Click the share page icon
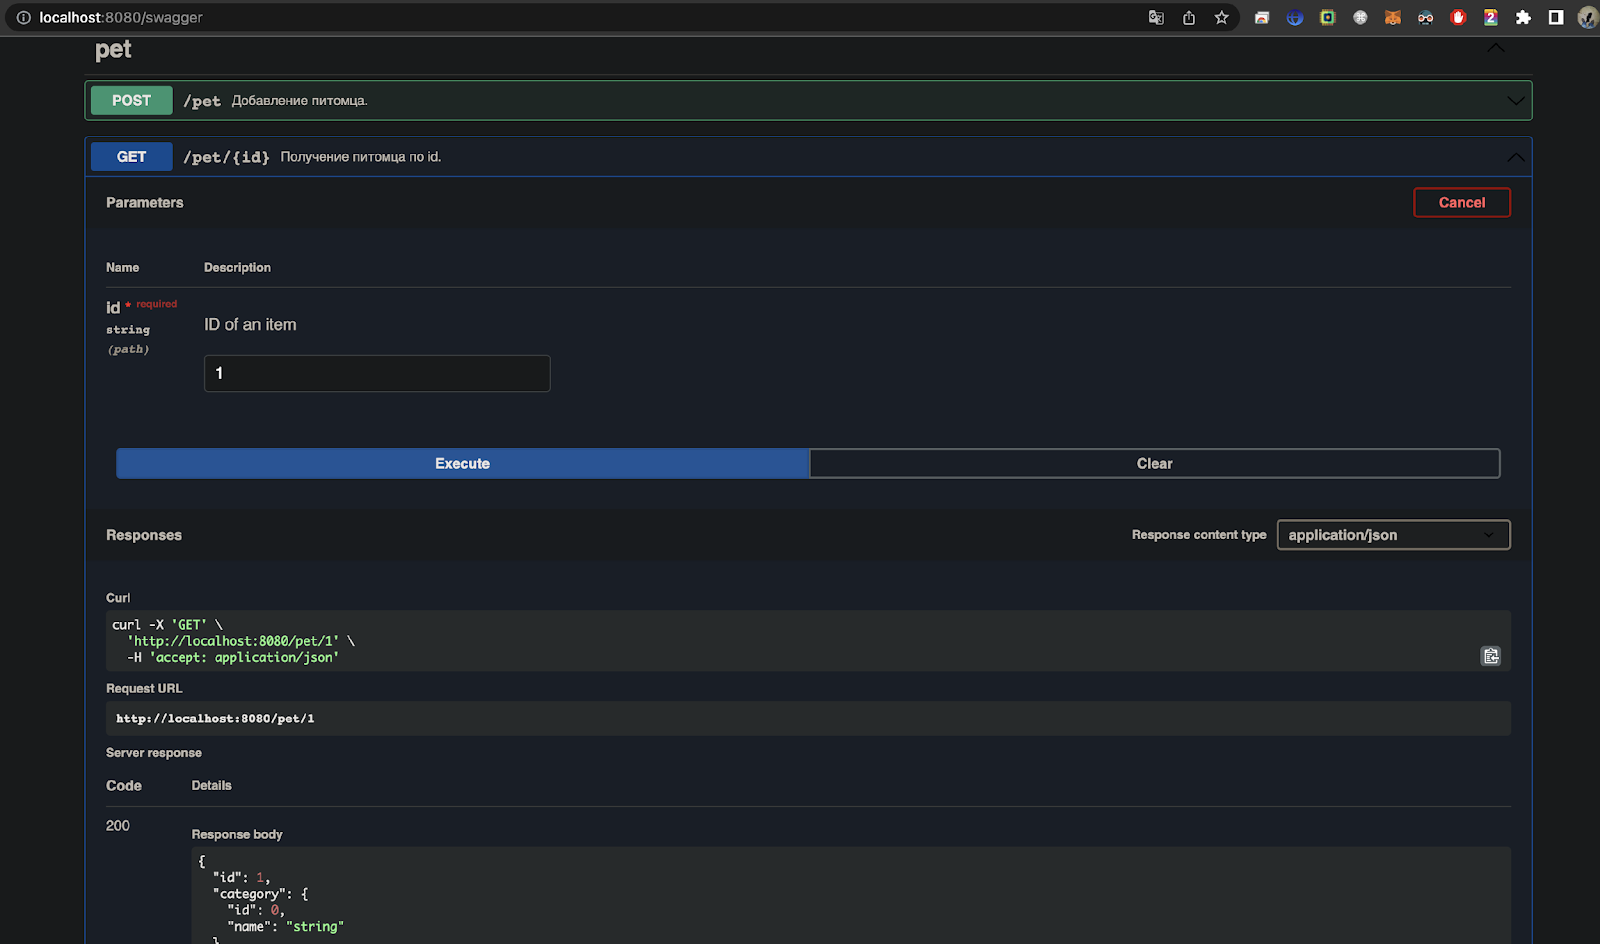 [x=1189, y=17]
